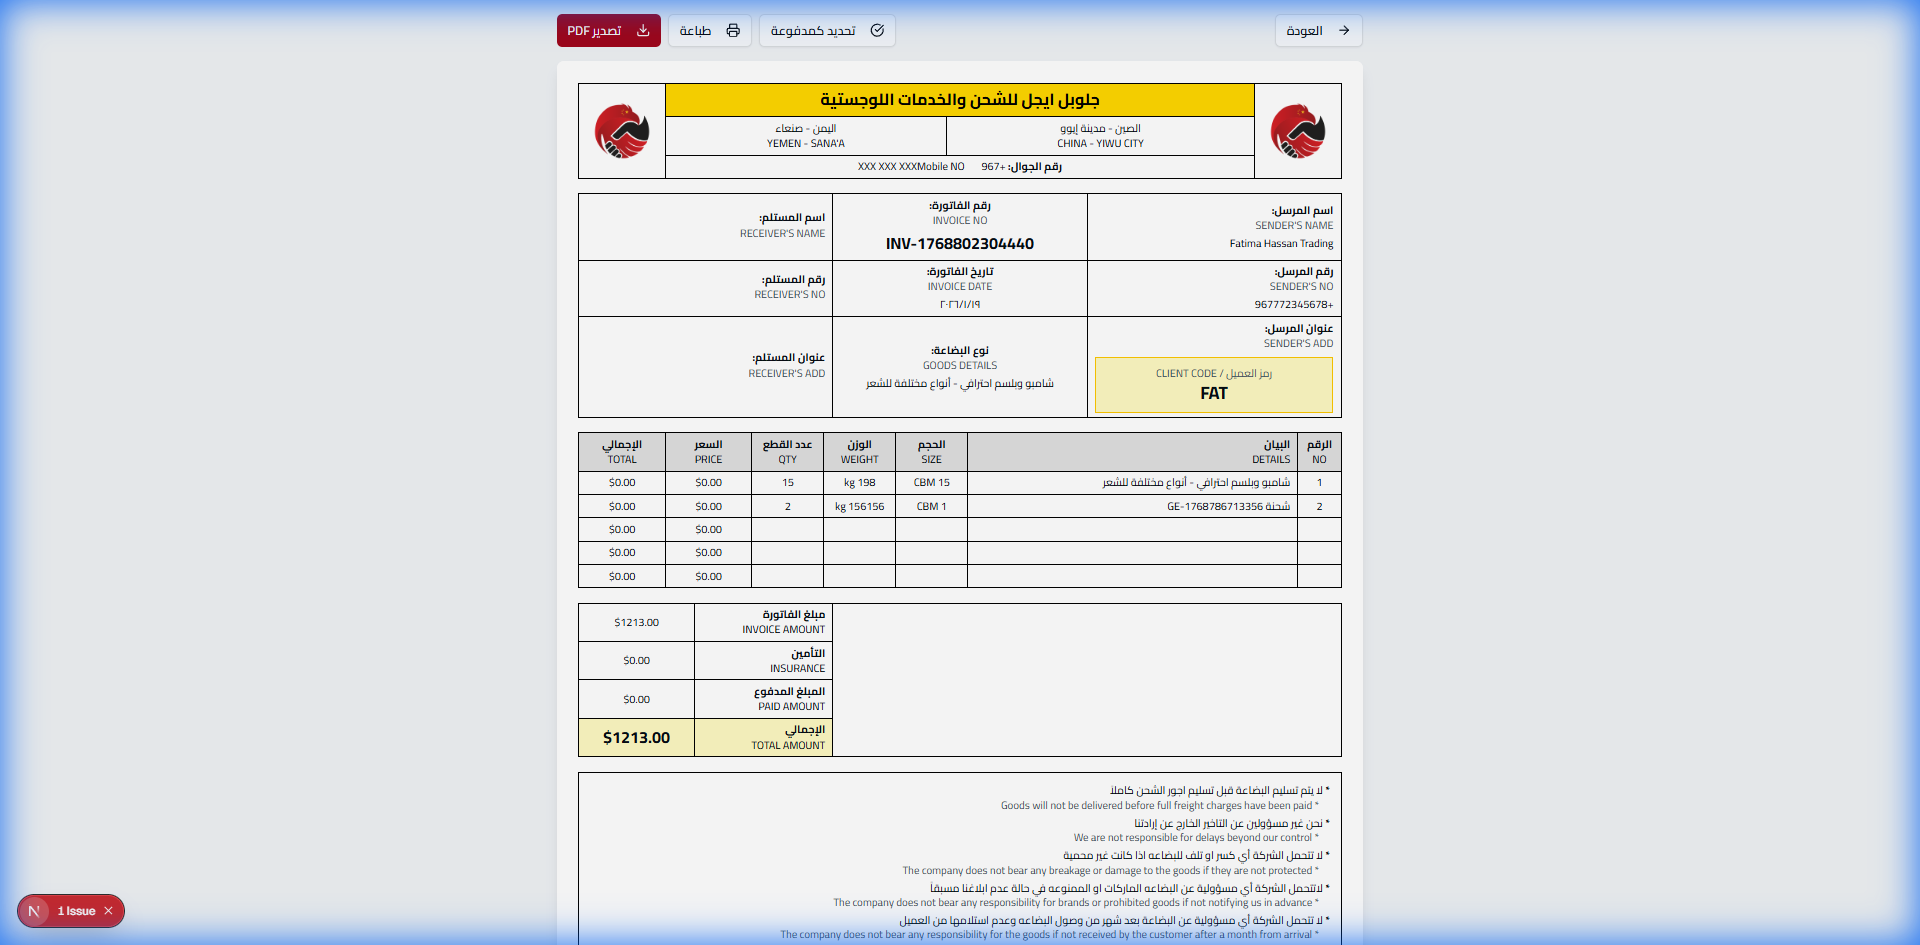Dismiss the issue badge with its X

point(109,911)
